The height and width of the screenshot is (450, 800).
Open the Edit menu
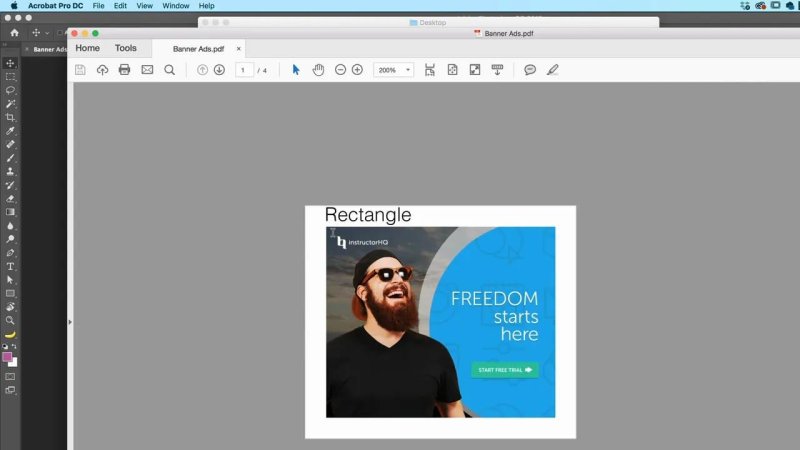pyautogui.click(x=120, y=6)
